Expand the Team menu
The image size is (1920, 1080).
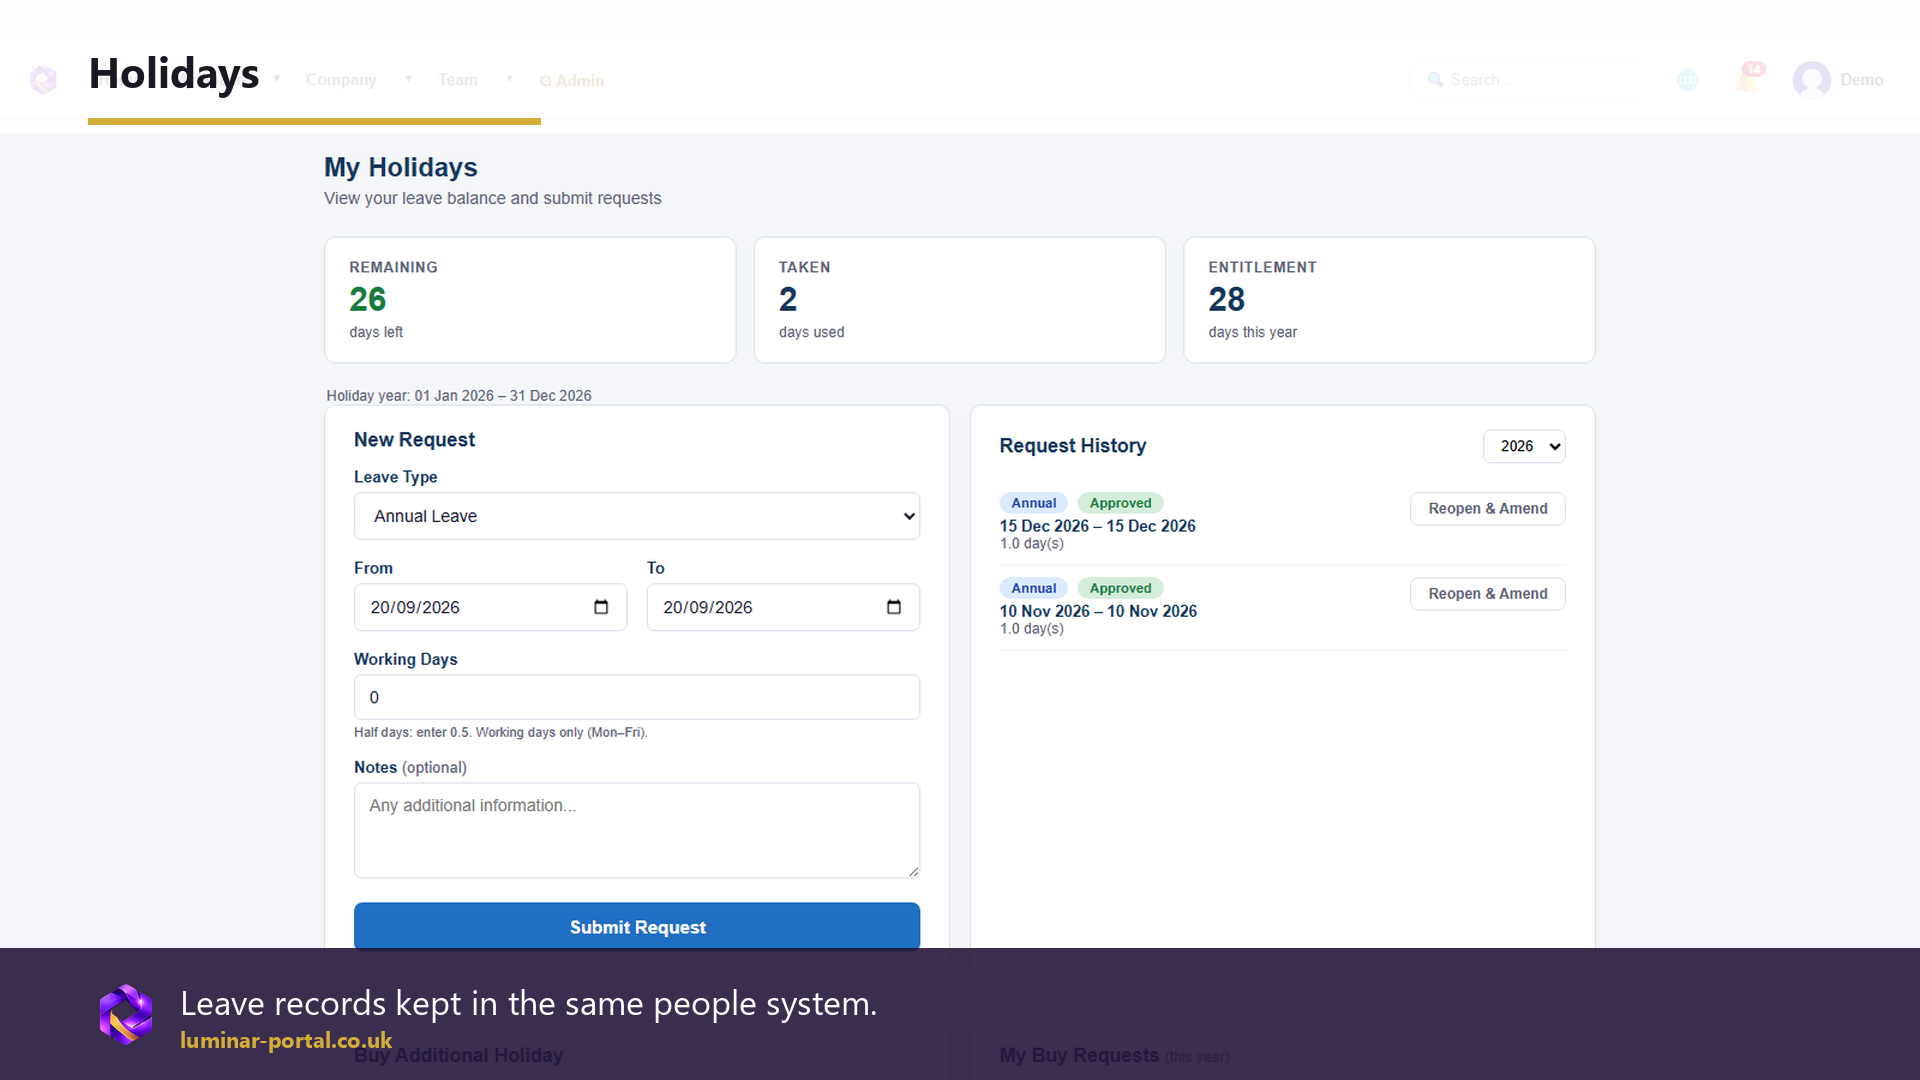tap(458, 79)
